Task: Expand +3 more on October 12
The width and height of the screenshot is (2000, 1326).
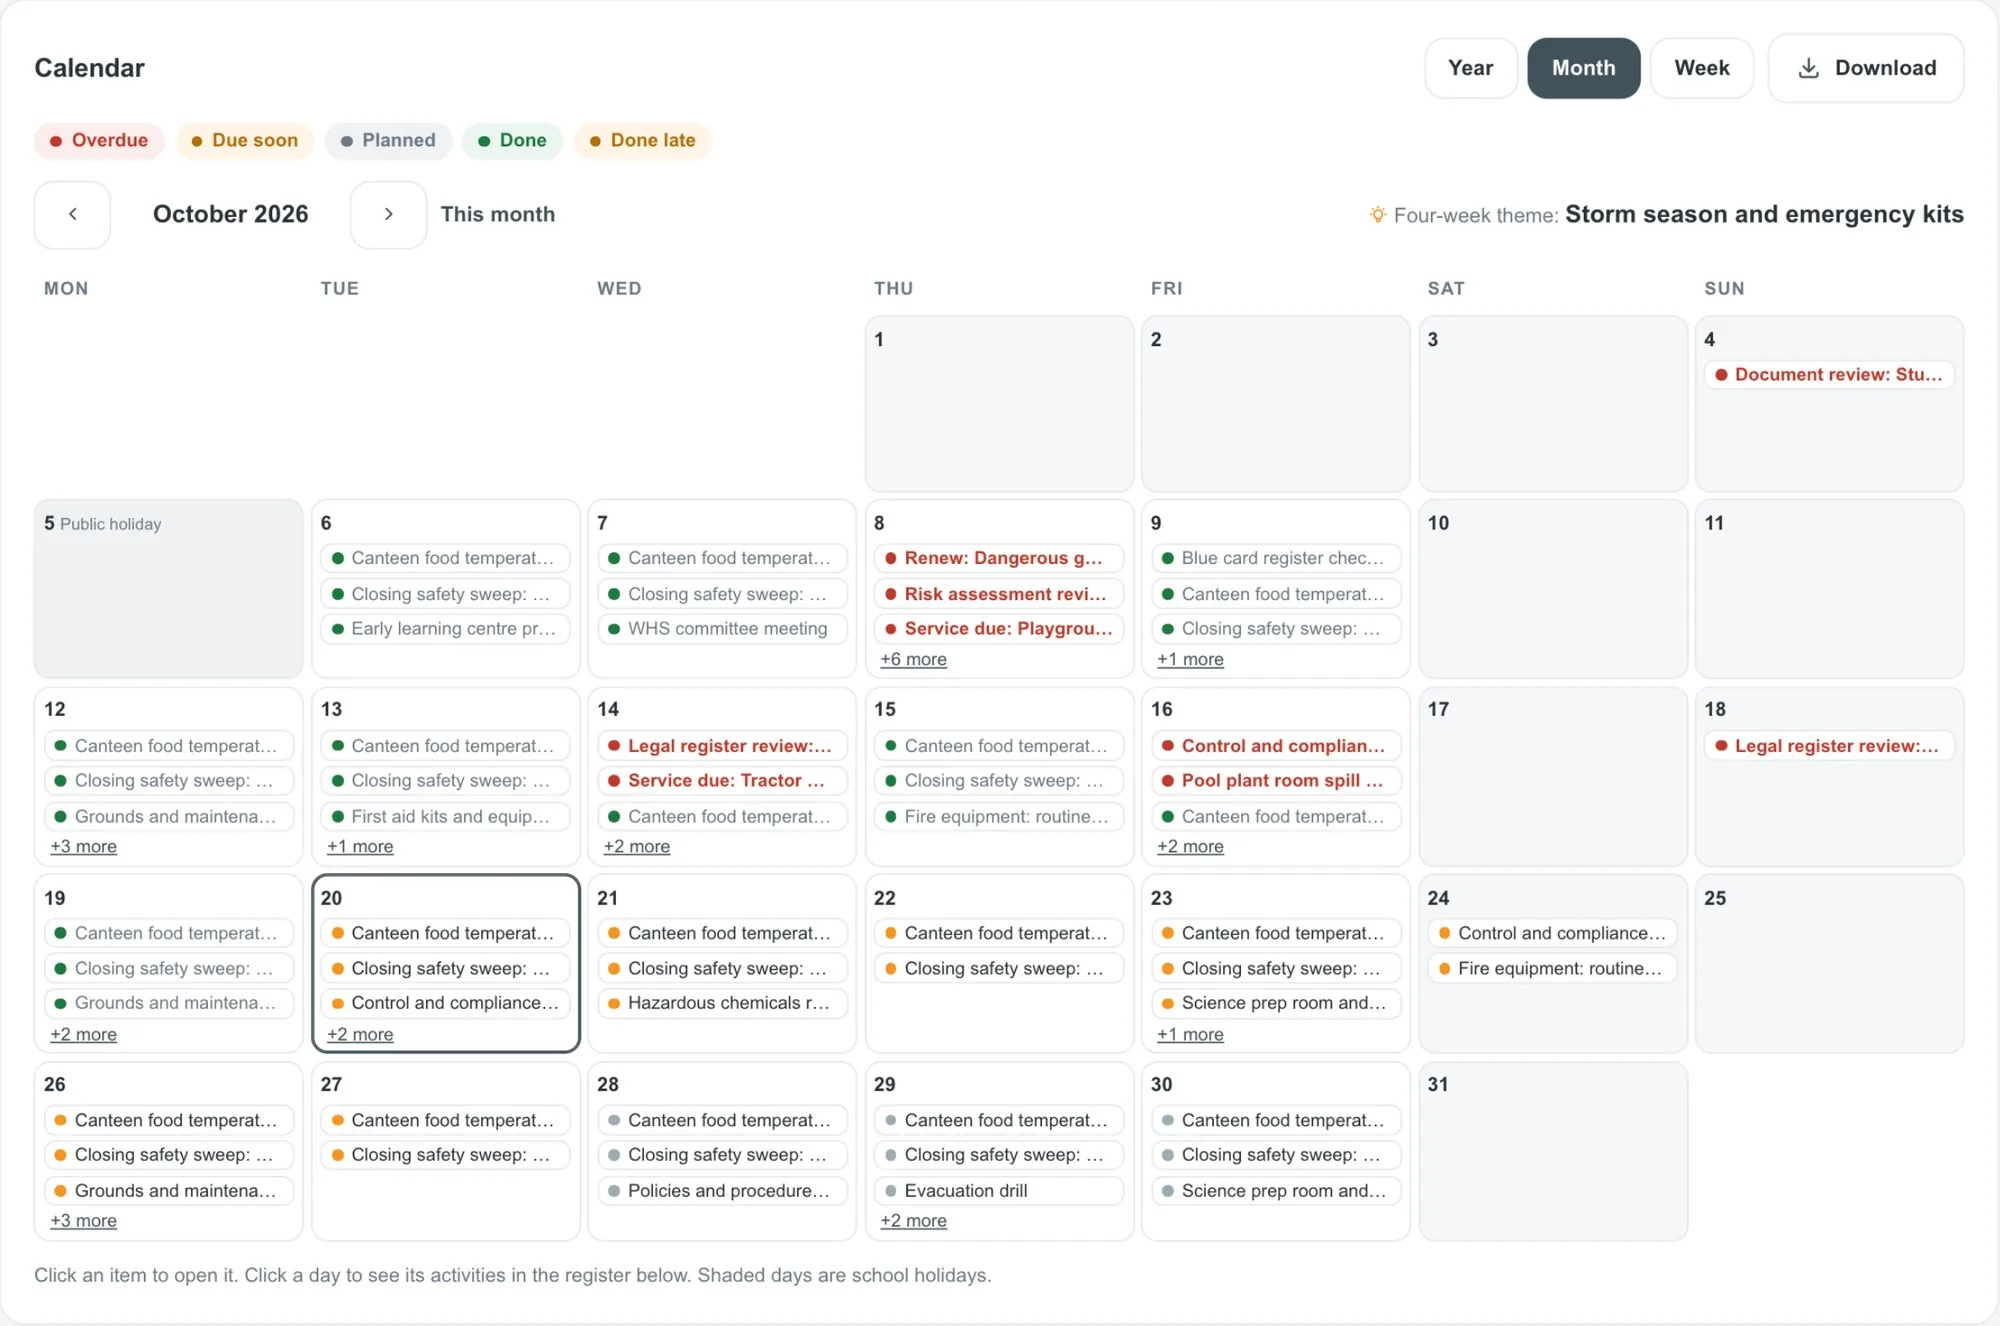Action: pyautogui.click(x=83, y=846)
